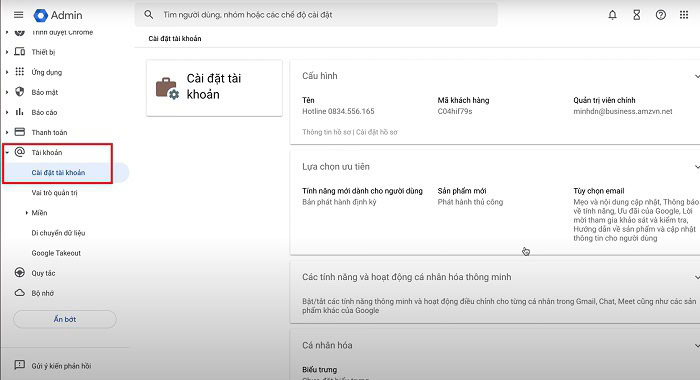Click the search users and settings field

coord(316,15)
